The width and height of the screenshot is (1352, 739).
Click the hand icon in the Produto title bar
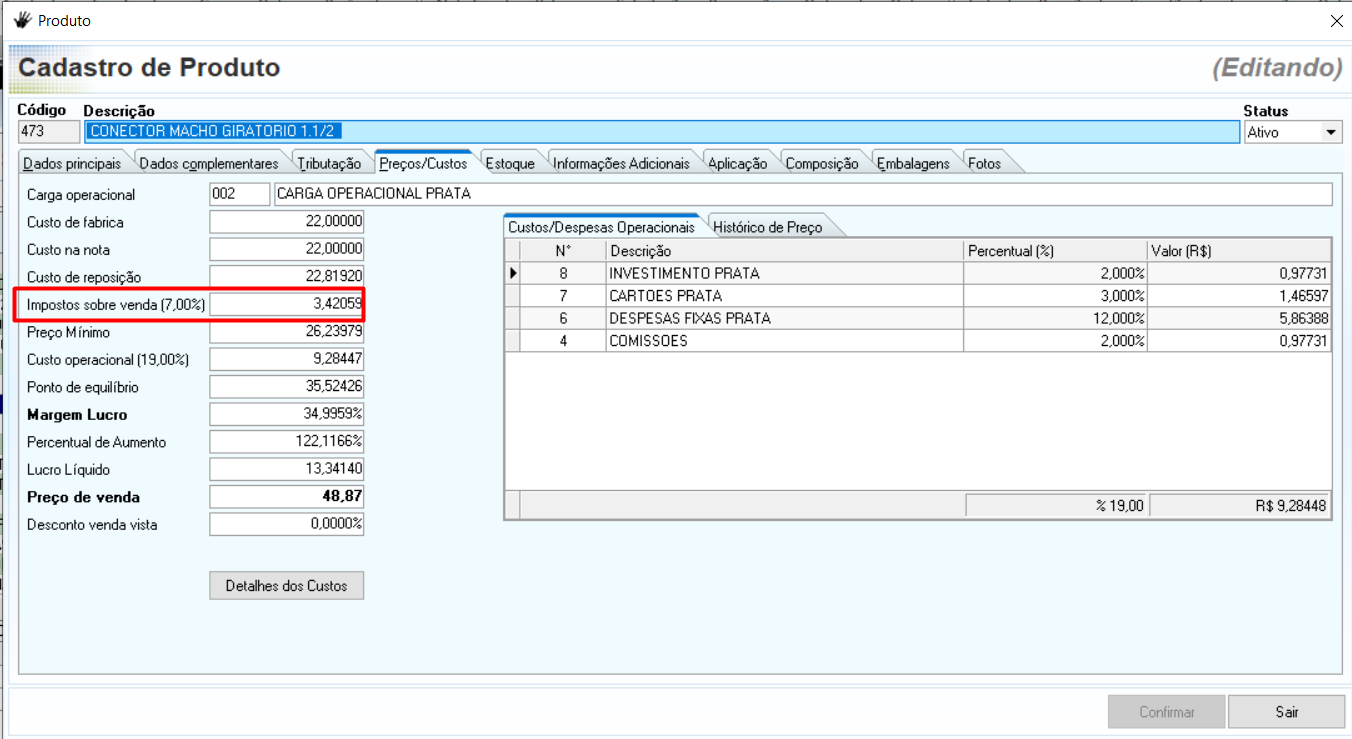click(x=22, y=20)
